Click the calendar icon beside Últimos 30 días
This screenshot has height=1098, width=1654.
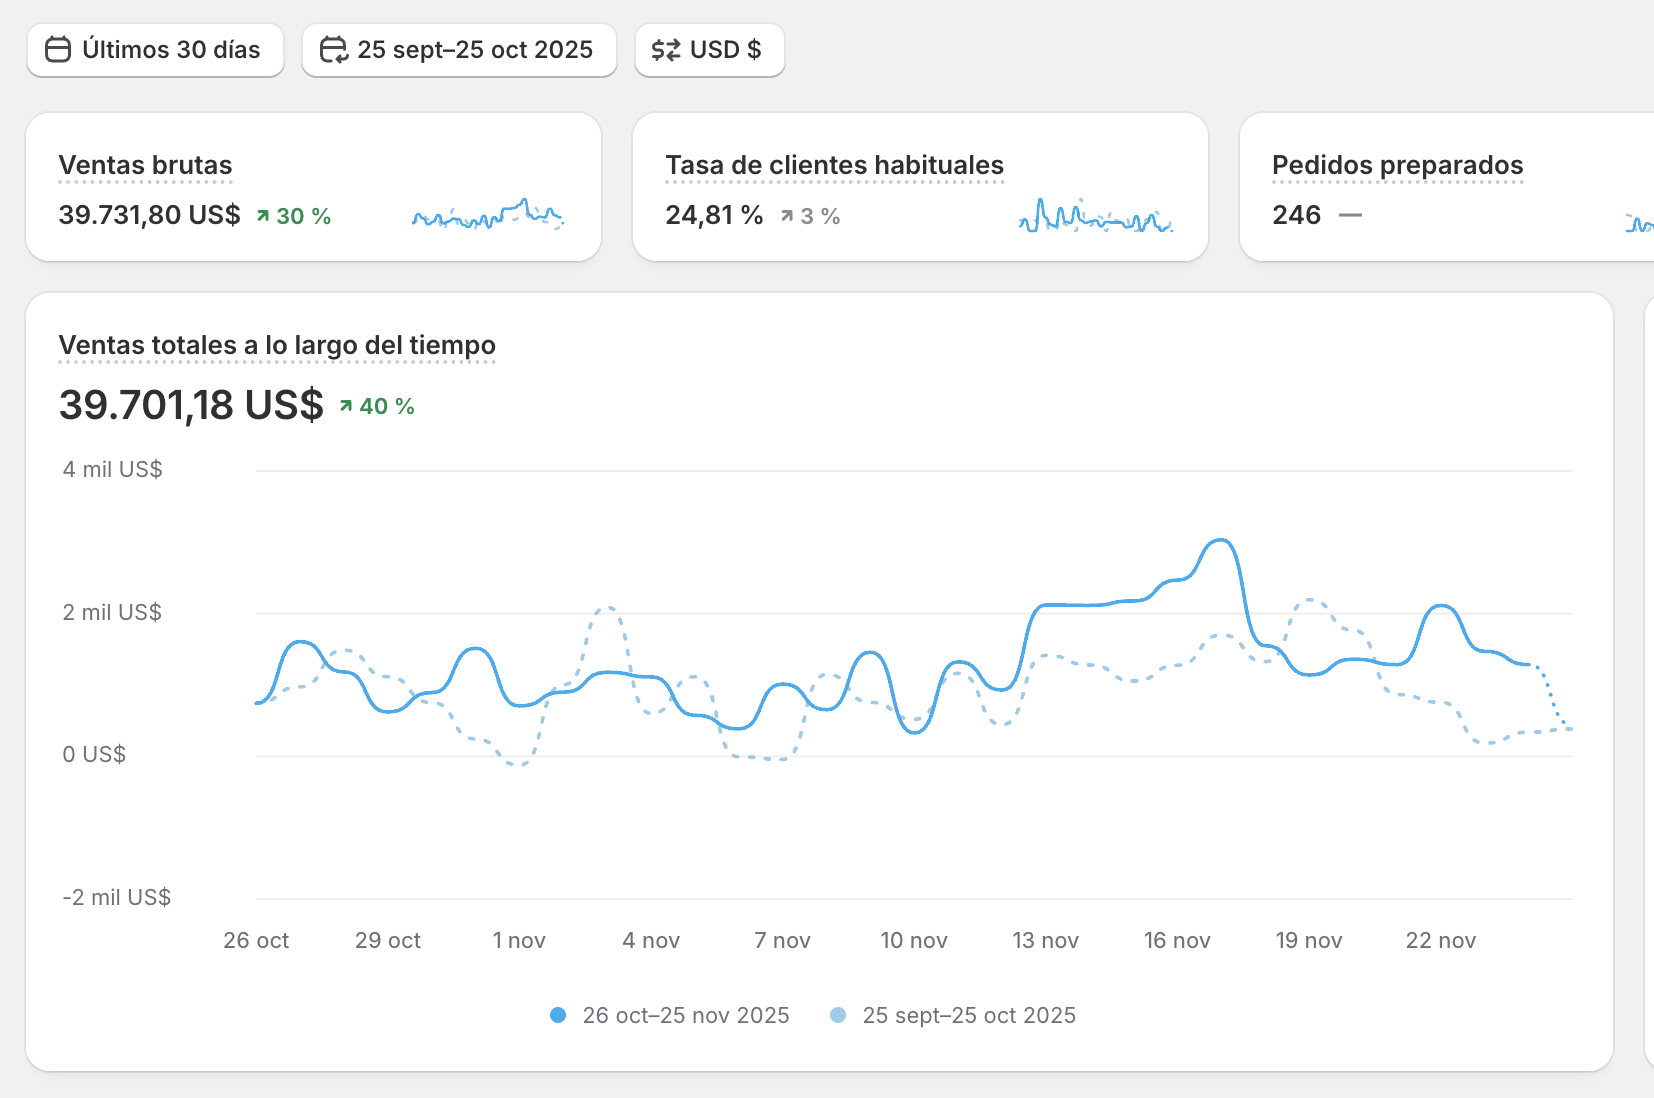[58, 50]
